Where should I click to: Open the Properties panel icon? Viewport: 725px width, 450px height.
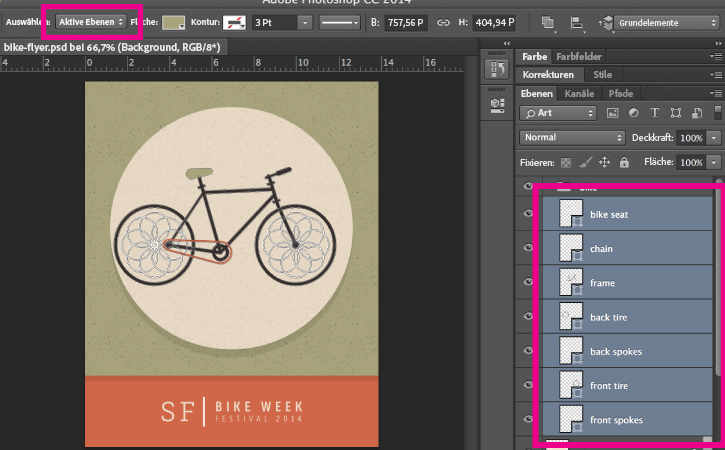point(496,103)
